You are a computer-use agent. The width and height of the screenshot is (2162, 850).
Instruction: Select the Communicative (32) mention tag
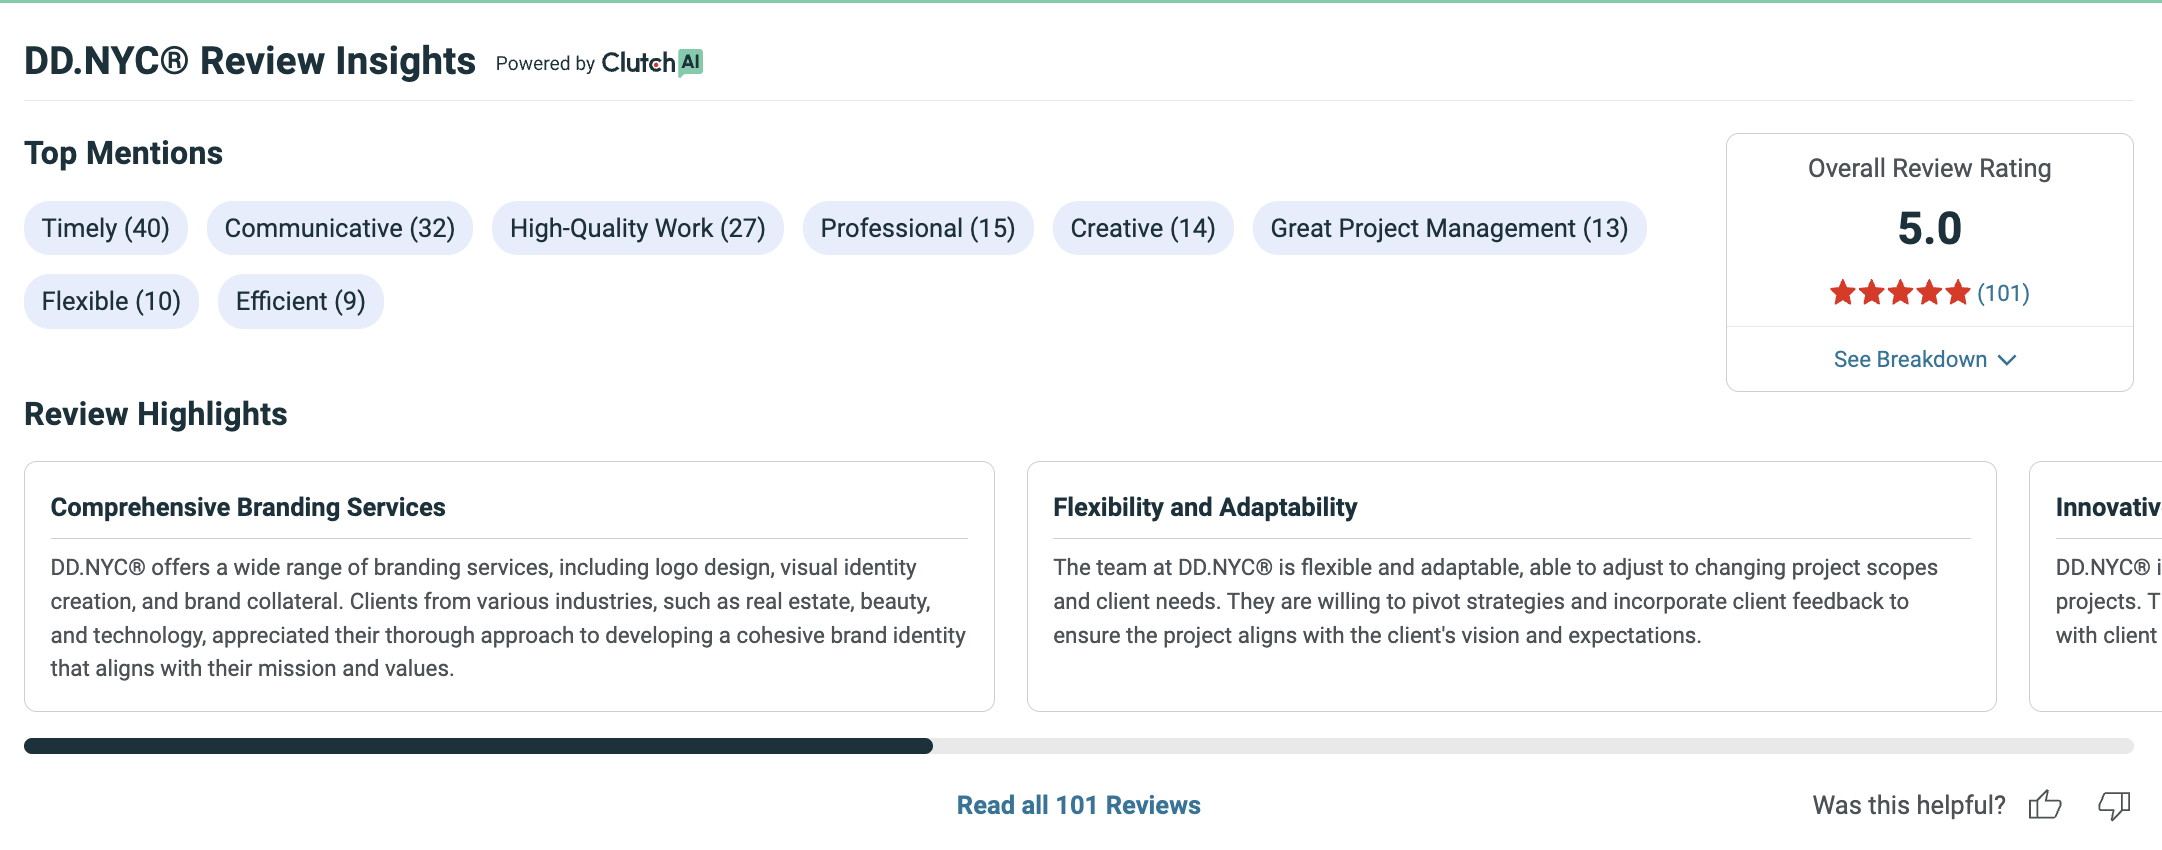tap(340, 228)
